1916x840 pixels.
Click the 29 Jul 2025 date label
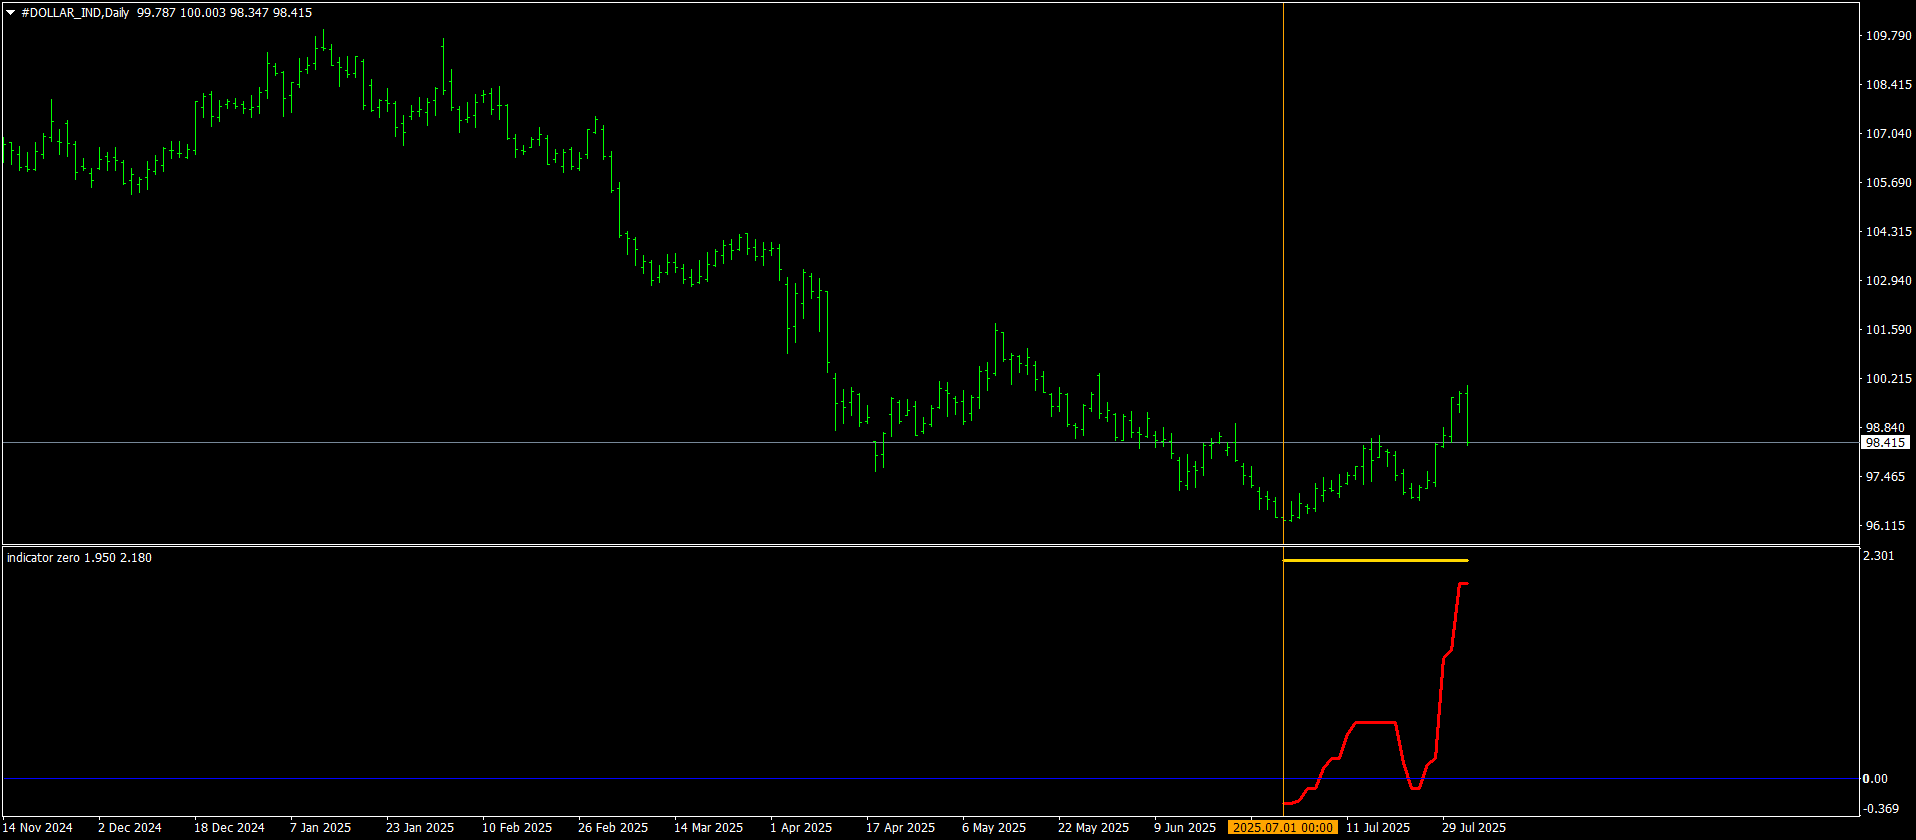coord(1473,827)
